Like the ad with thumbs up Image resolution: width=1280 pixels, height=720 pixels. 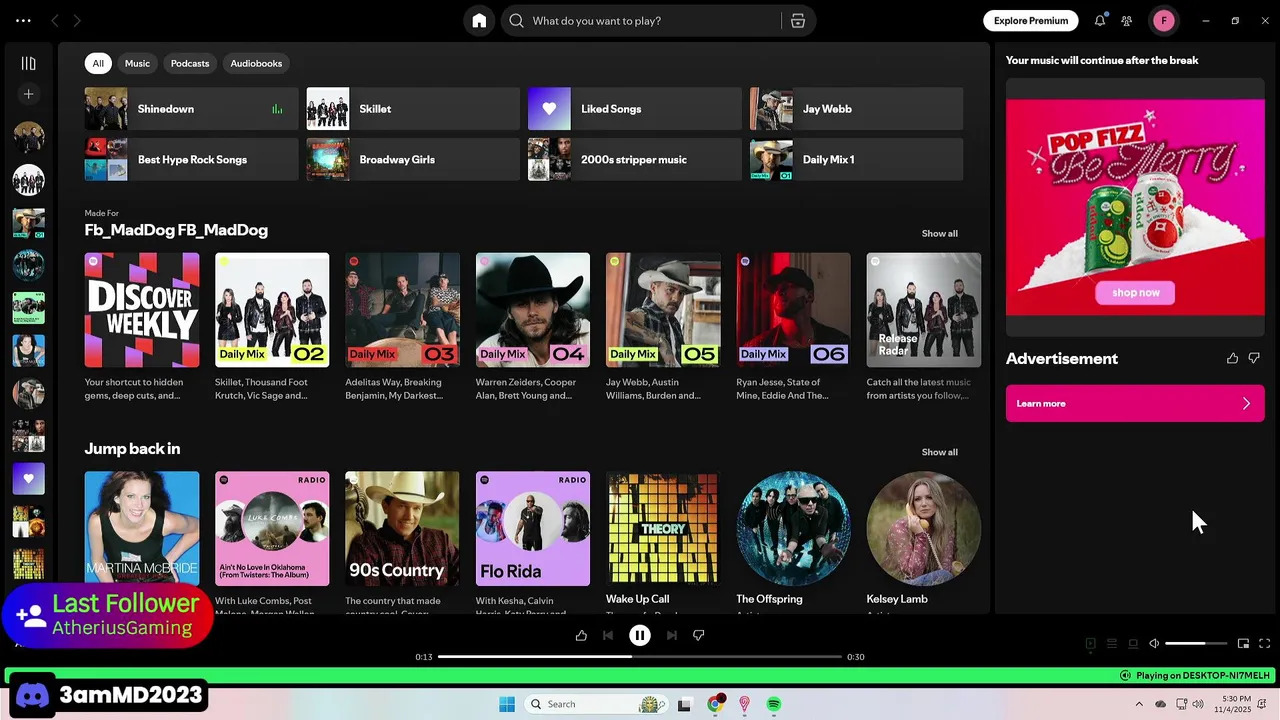tap(1232, 358)
